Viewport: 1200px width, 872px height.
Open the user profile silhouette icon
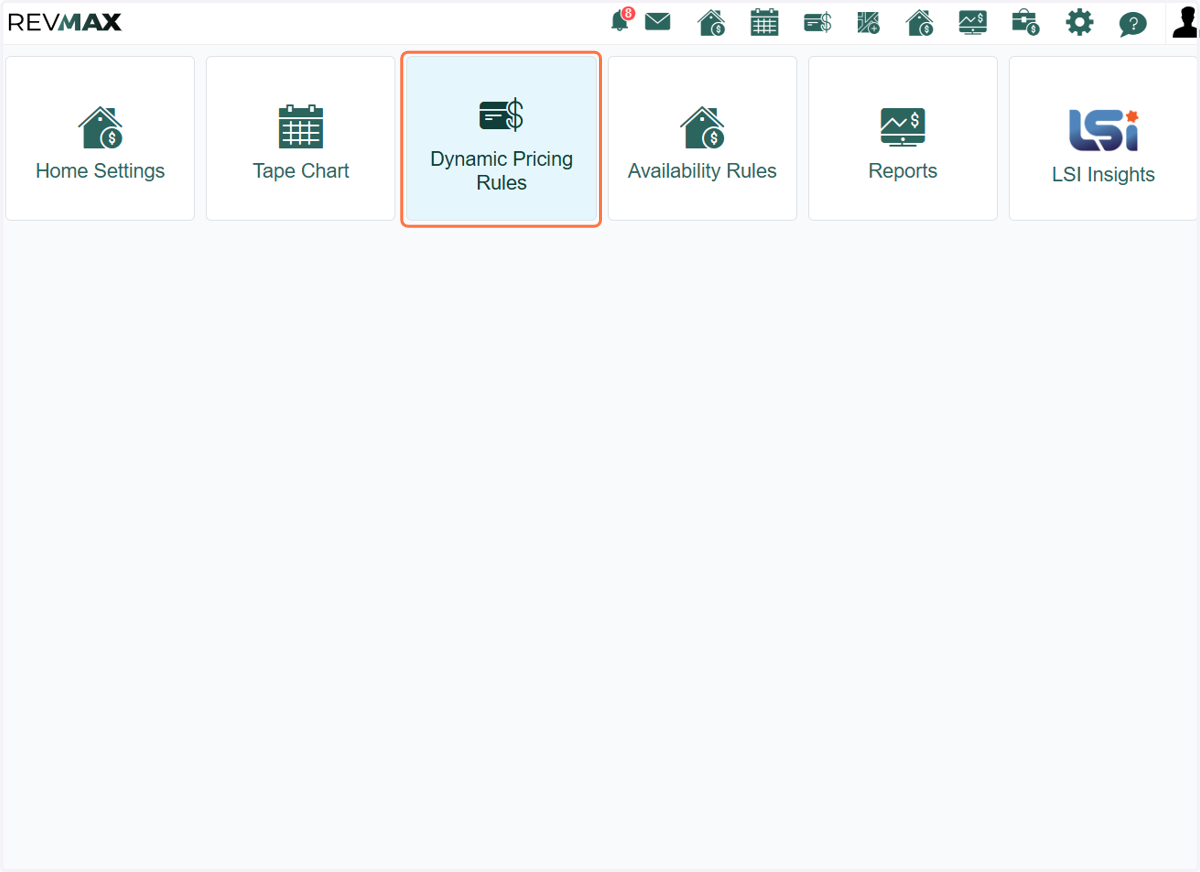pos(1184,22)
